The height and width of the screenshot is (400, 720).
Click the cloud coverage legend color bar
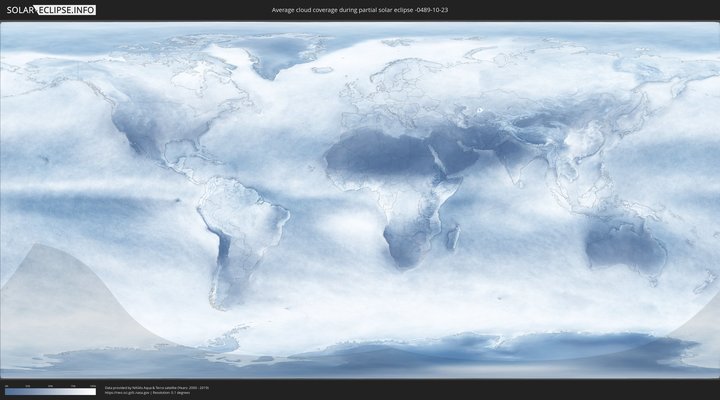click(x=50, y=391)
